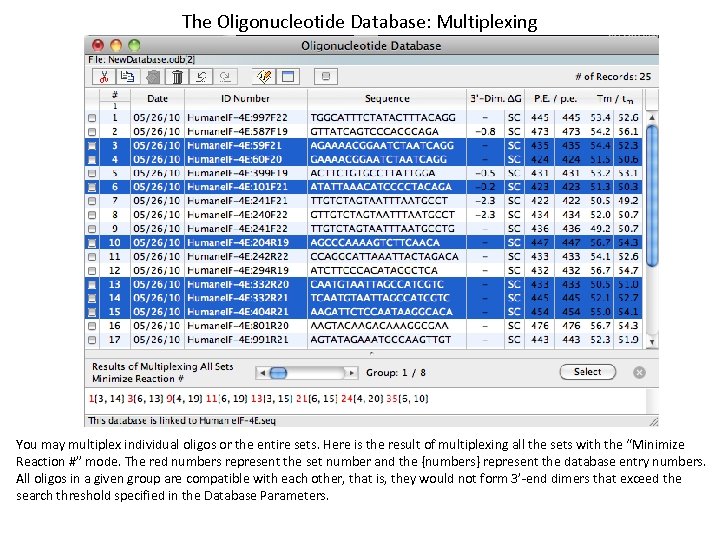This screenshot has height=540, width=720.
Task: Click the Copy records toolbar icon
Action: (128, 77)
